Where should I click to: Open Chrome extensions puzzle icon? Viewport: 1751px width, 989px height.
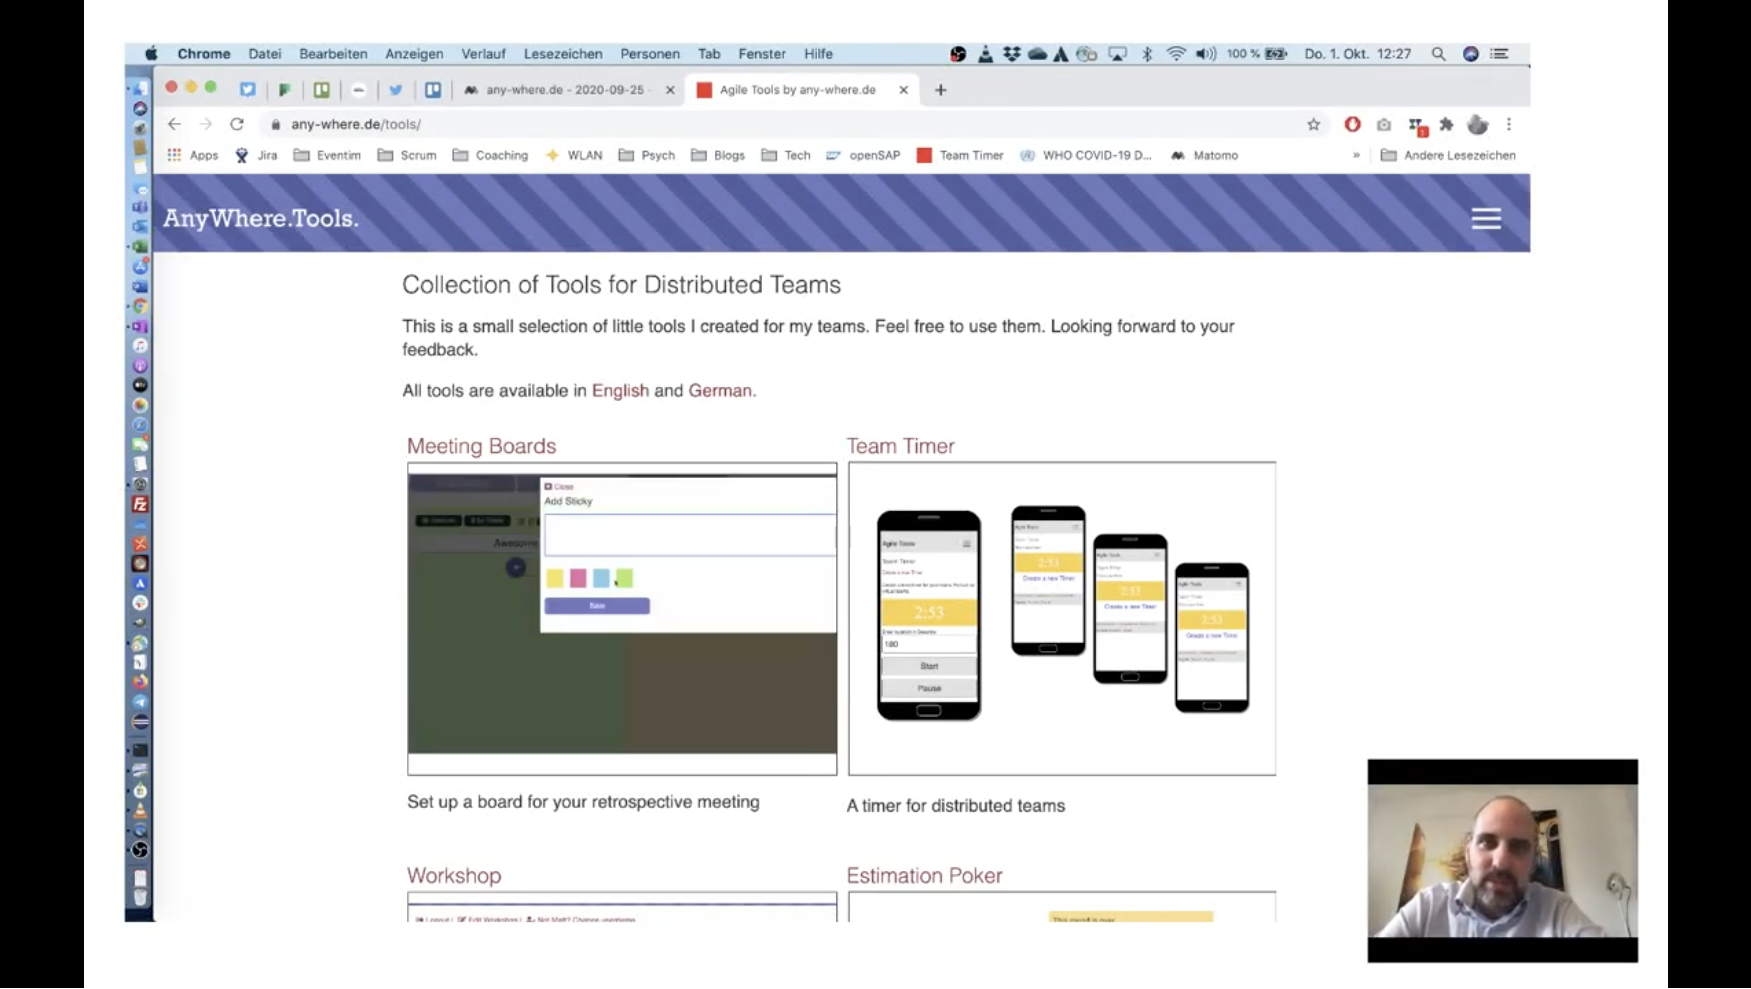[x=1446, y=124]
